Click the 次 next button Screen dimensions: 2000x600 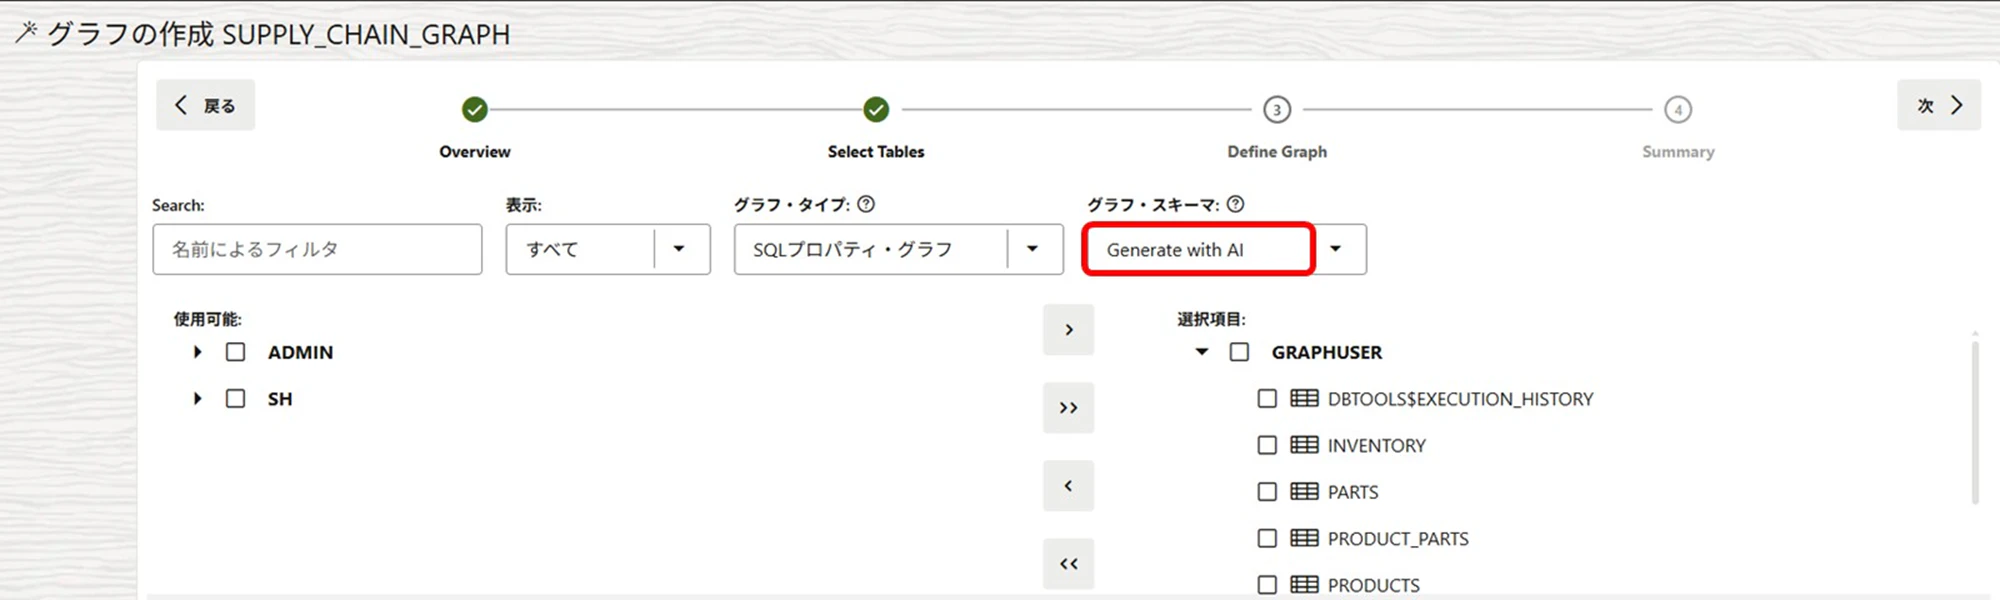(x=1938, y=105)
